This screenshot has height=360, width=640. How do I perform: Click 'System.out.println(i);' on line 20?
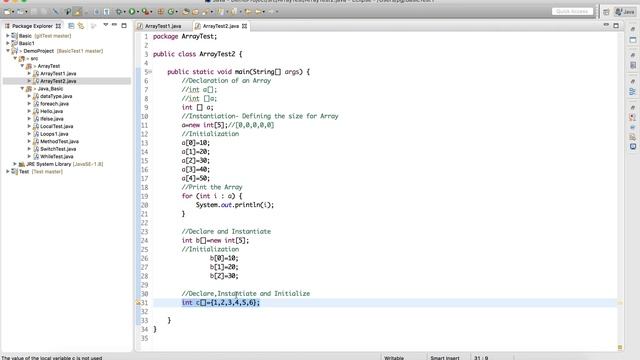point(235,205)
